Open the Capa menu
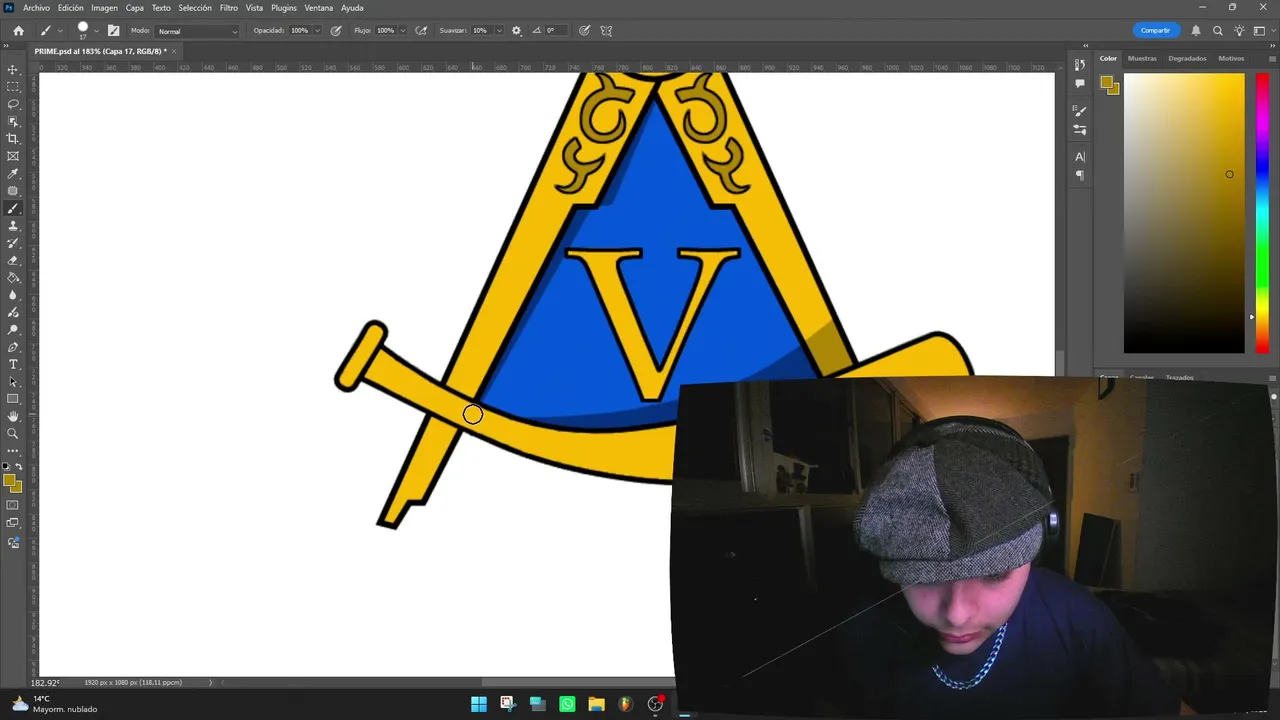Viewport: 1280px width, 720px height. [135, 8]
